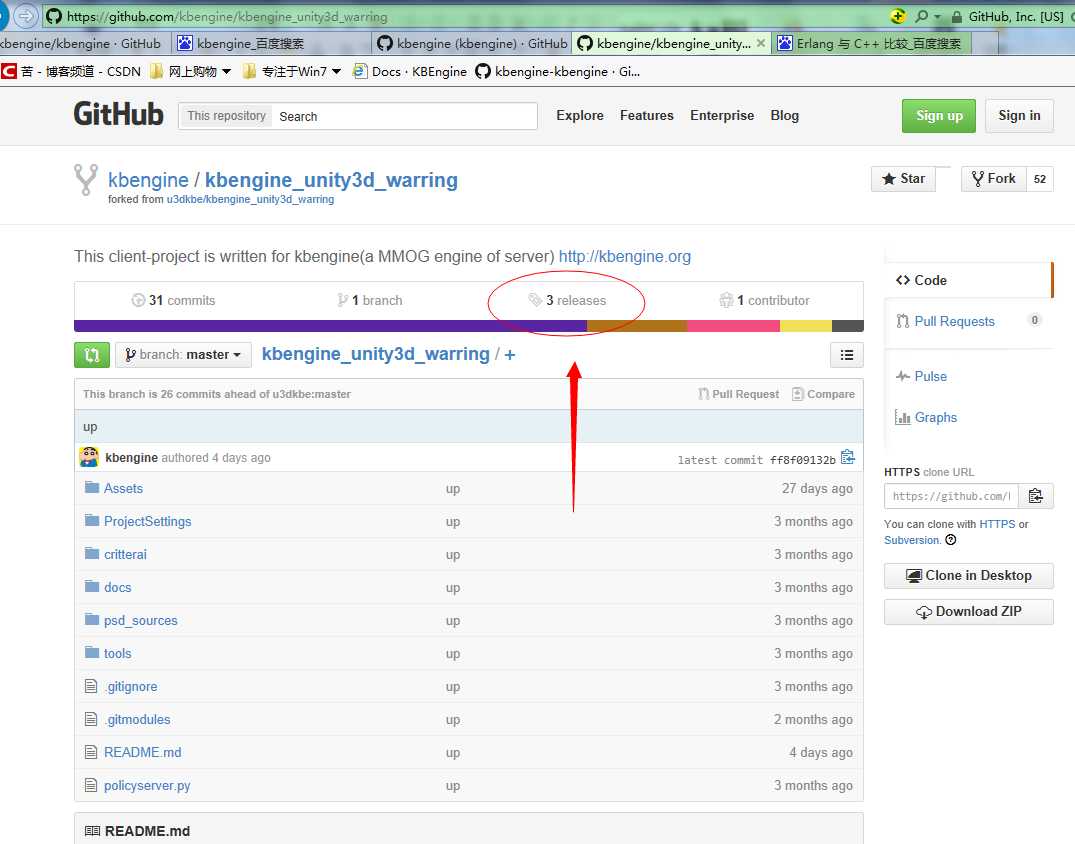Click the README.md file icon in list
The height and width of the screenshot is (844, 1075).
tap(91, 751)
